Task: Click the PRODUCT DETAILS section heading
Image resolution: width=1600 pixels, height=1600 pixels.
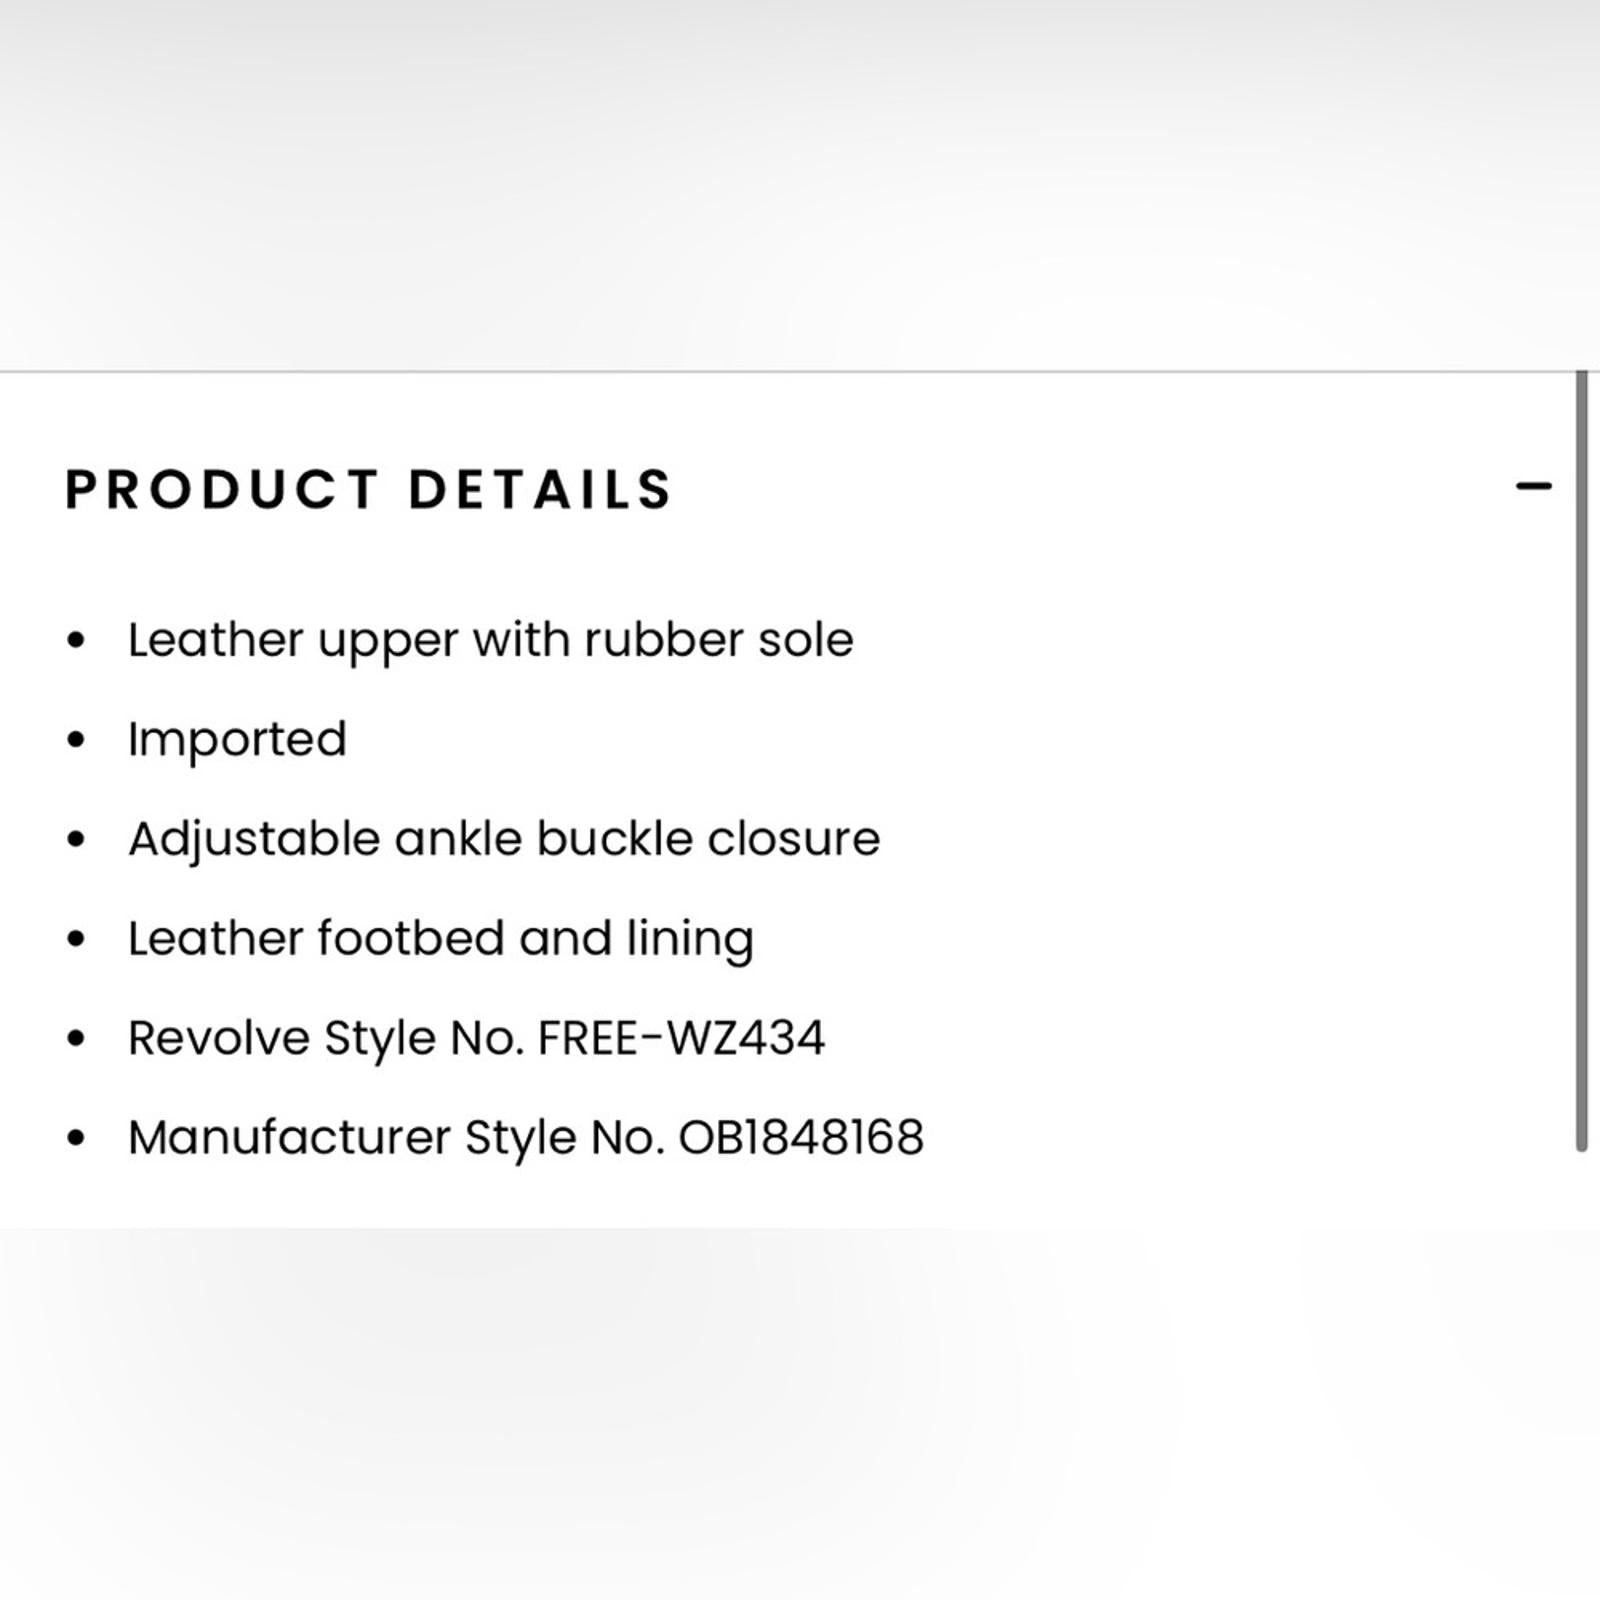Action: tap(369, 489)
